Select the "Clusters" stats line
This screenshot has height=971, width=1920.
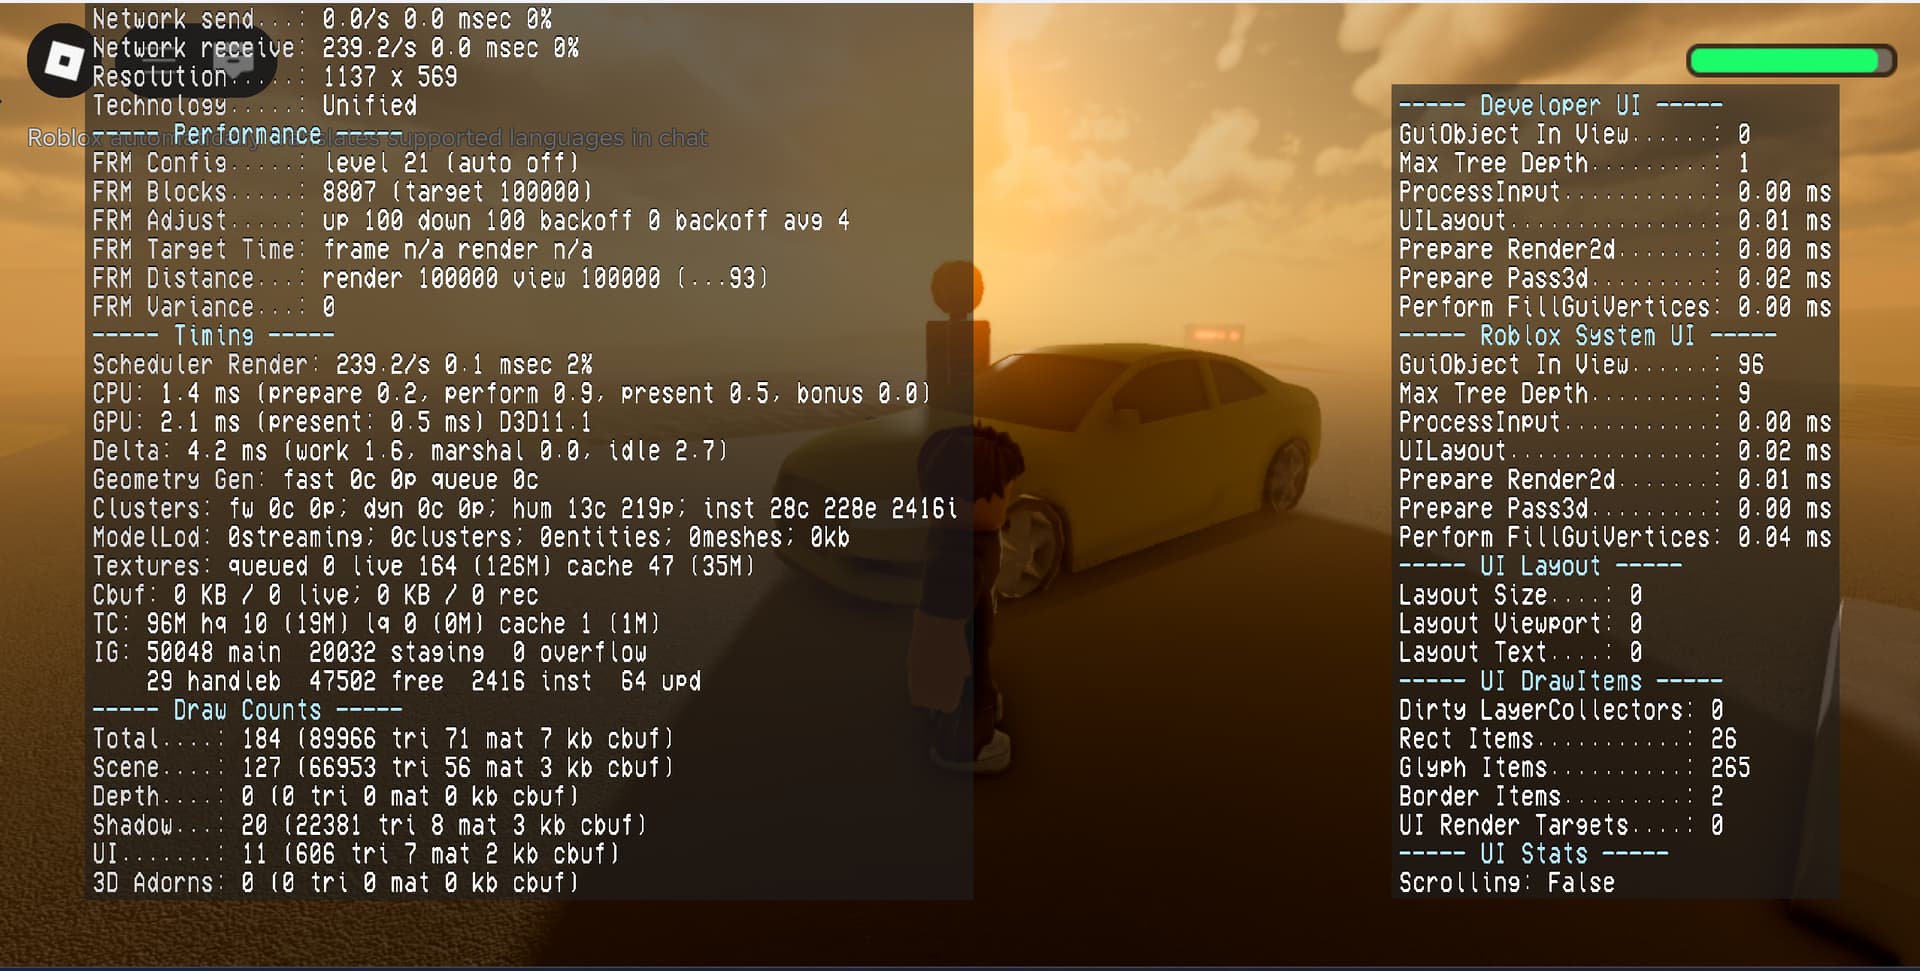[525, 509]
